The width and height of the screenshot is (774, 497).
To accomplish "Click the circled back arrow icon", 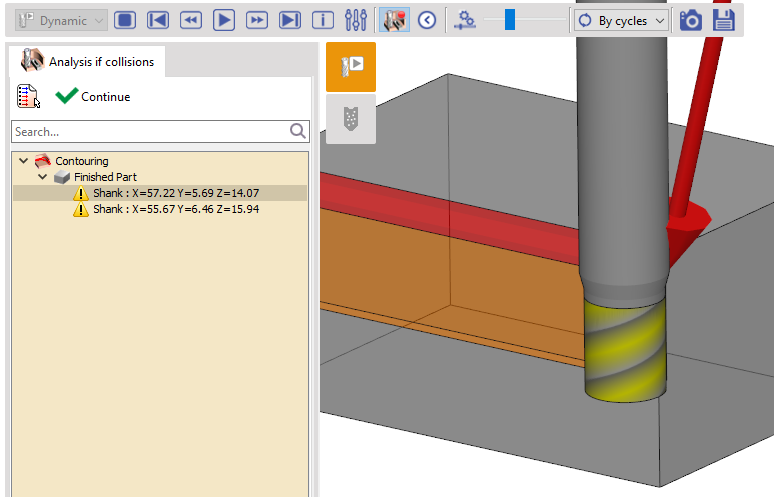I will pyautogui.click(x=427, y=20).
